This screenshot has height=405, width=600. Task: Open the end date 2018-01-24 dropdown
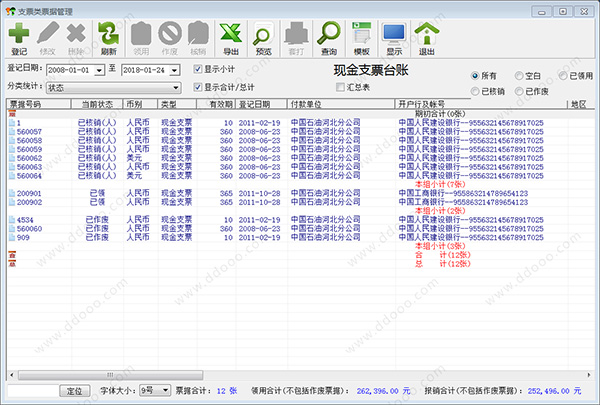point(174,70)
